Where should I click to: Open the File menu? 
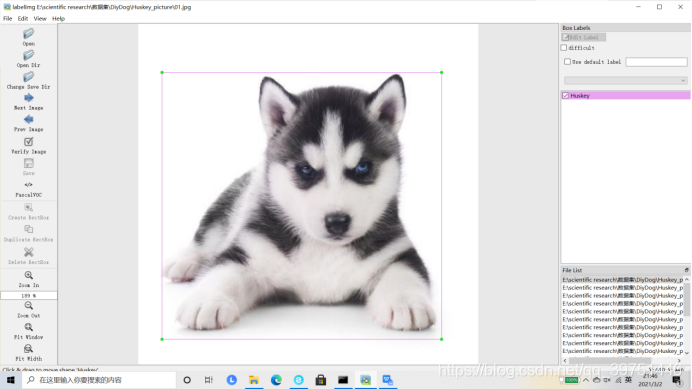[x=8, y=19]
